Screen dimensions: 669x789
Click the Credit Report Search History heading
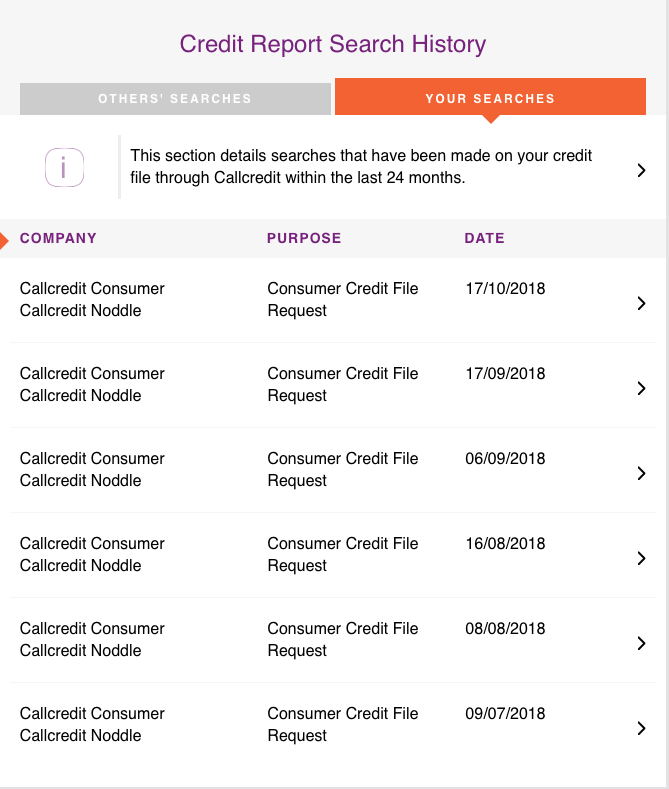pyautogui.click(x=333, y=44)
